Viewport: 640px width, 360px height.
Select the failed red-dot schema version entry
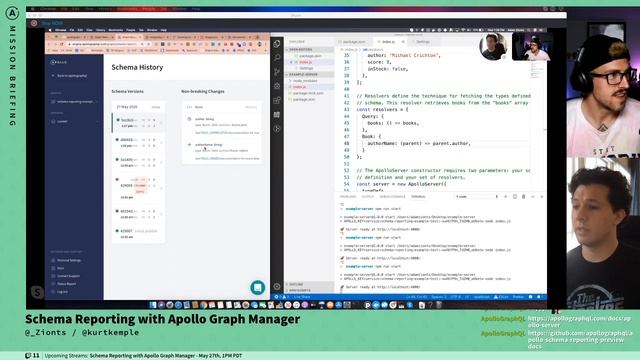pyautogui.click(x=138, y=188)
